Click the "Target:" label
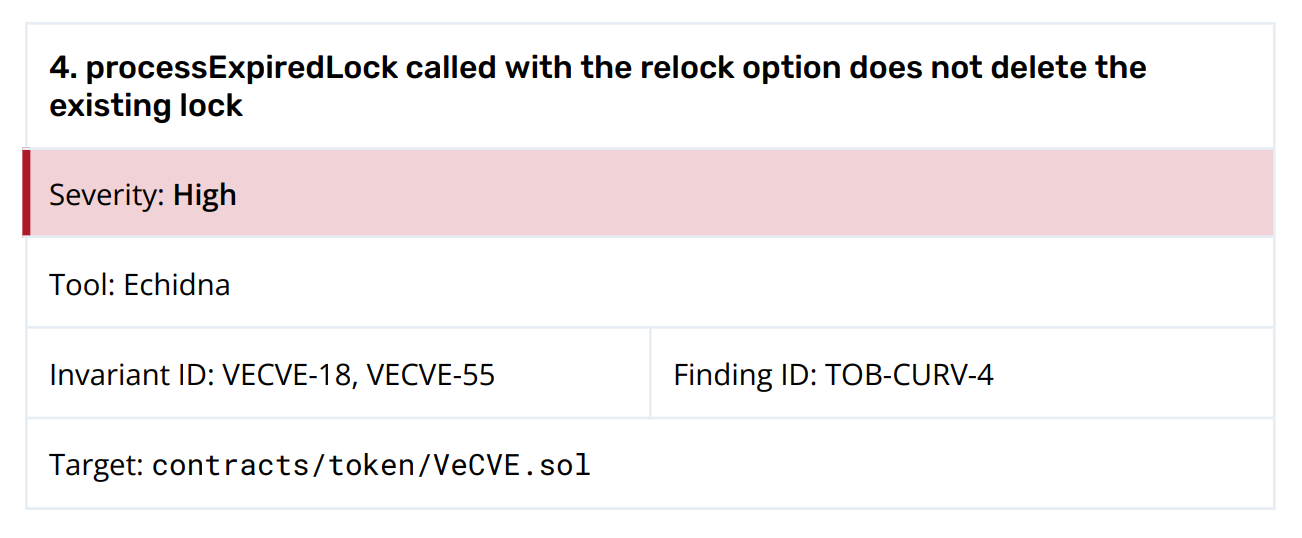Viewport: 1302px width, 538px height. pyautogui.click(x=97, y=465)
